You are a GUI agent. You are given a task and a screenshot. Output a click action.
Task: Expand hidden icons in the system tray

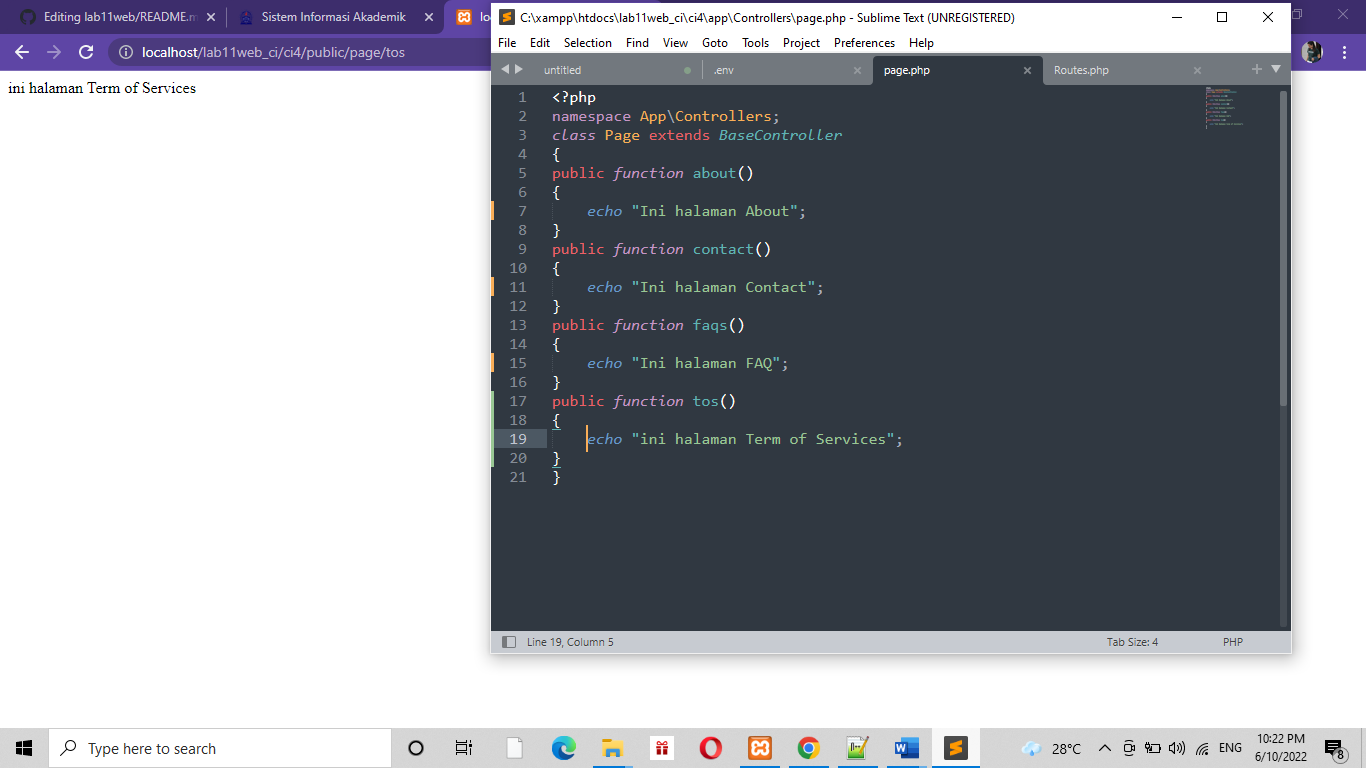click(x=1104, y=747)
